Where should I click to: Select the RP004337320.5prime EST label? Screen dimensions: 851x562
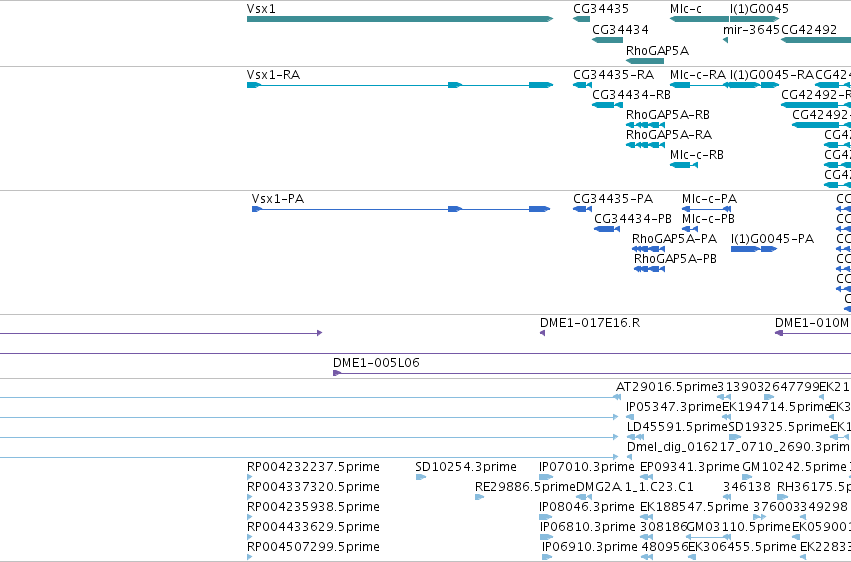point(313,487)
